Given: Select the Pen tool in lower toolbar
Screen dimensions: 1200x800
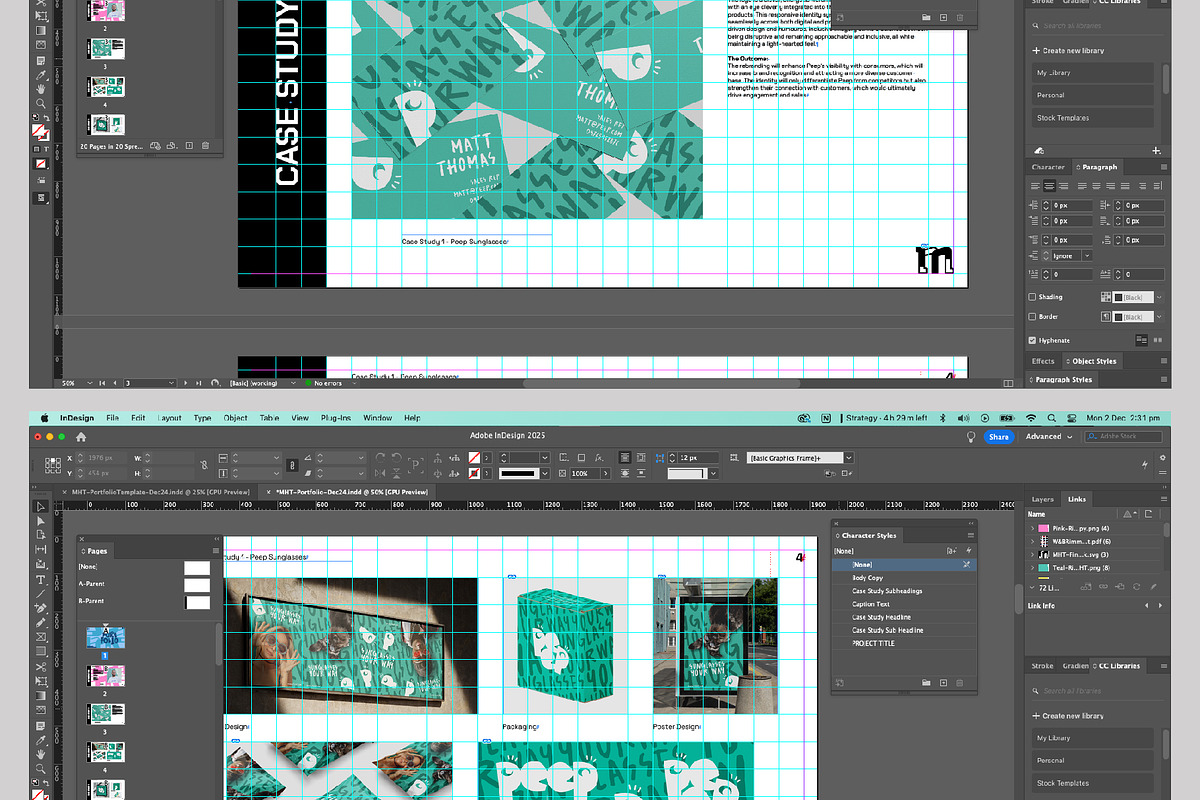Looking at the screenshot, I should click(x=41, y=608).
